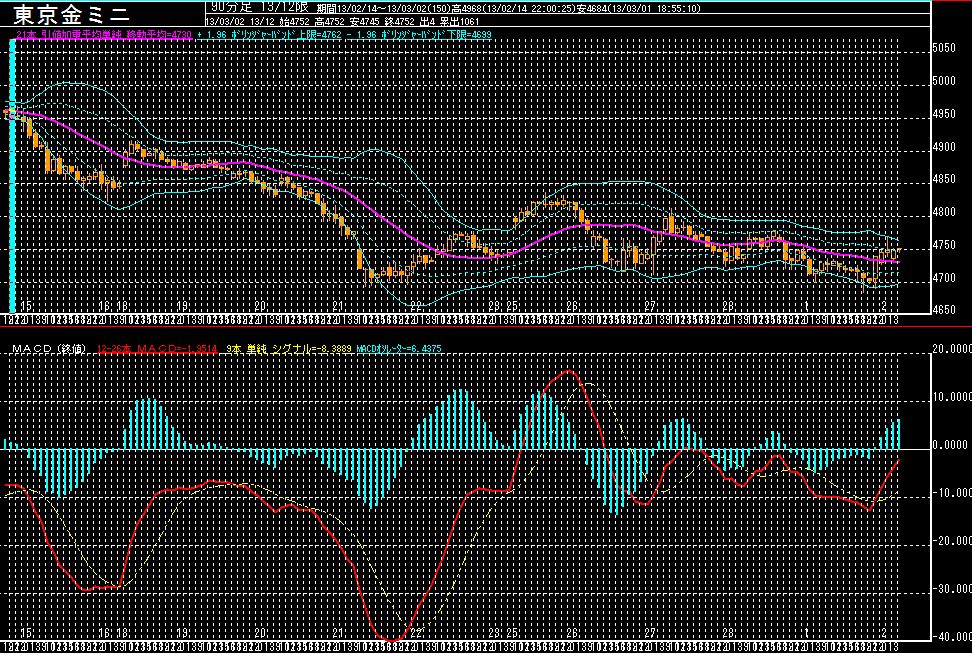Screen dimensions: 972x653
Task: Click the -40.000 MACD axis label
Action: tap(950, 637)
